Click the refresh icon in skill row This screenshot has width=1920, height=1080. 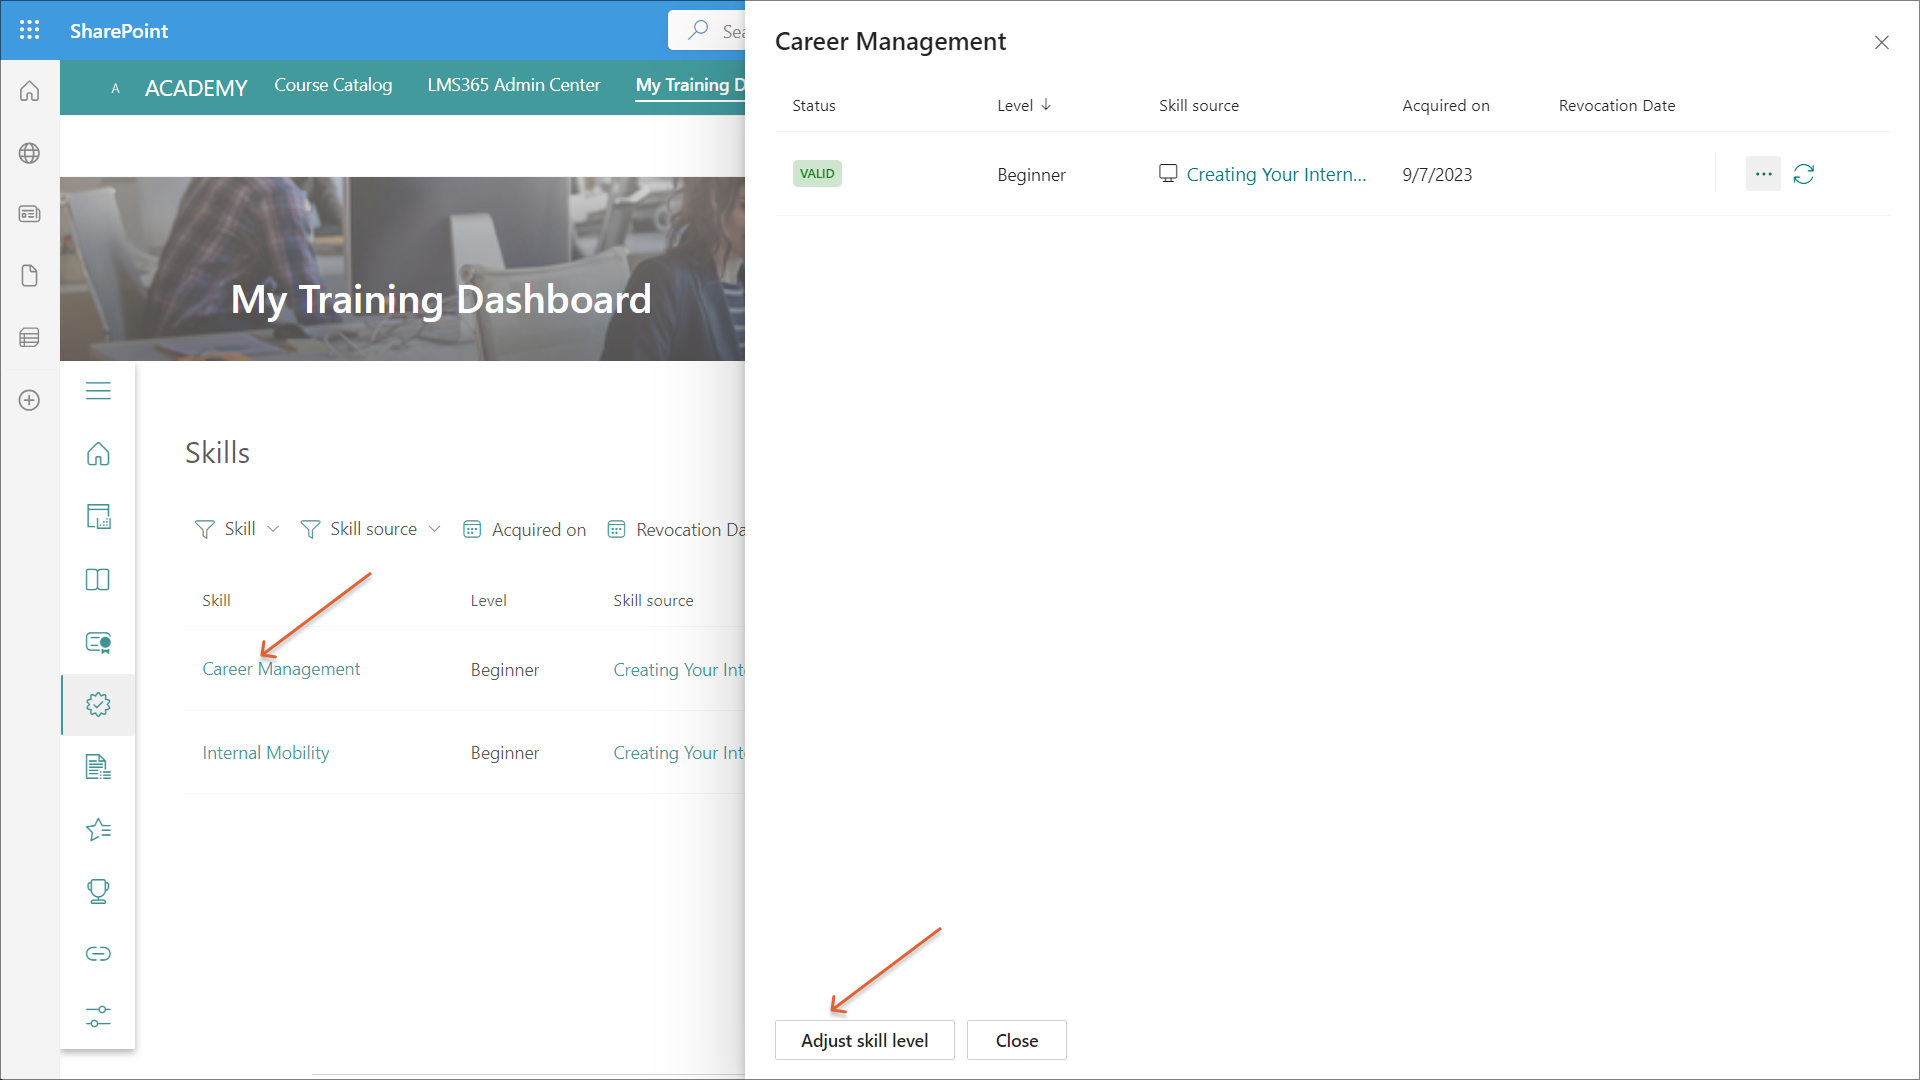point(1803,174)
